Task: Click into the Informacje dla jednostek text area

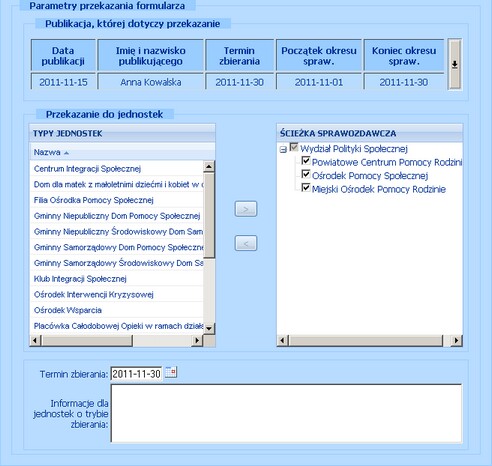Action: pyautogui.click(x=286, y=414)
